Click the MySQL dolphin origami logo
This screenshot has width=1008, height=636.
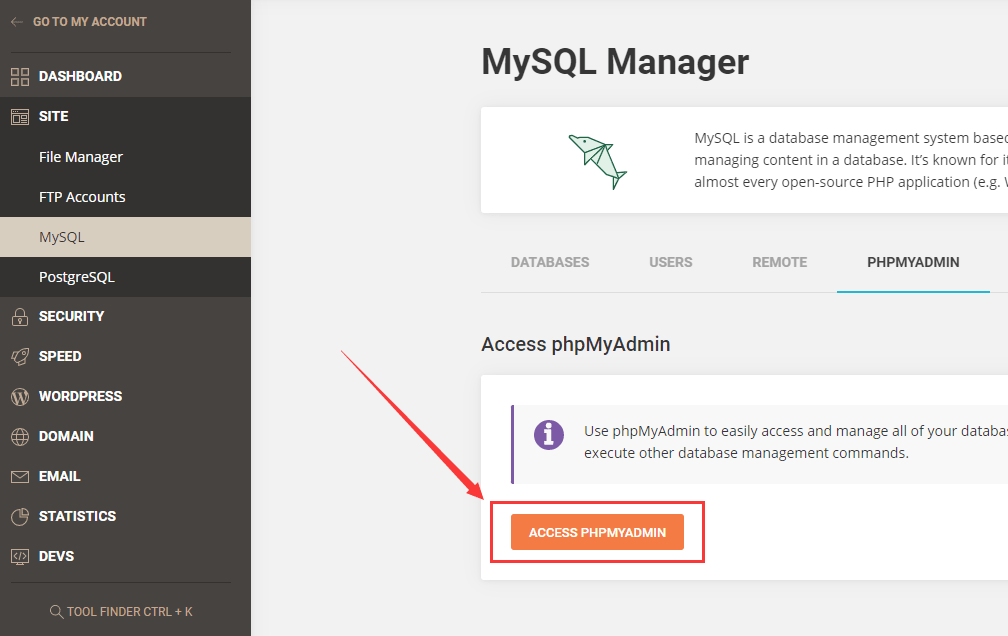point(597,161)
